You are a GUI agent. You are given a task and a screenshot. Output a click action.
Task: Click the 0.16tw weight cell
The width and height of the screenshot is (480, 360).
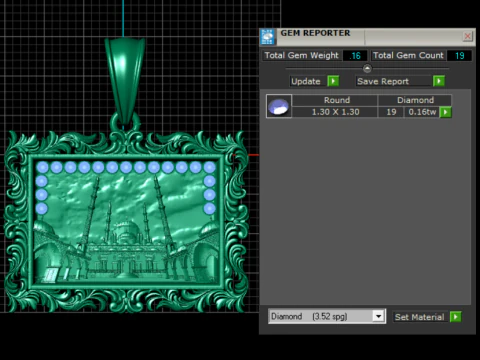(422, 112)
